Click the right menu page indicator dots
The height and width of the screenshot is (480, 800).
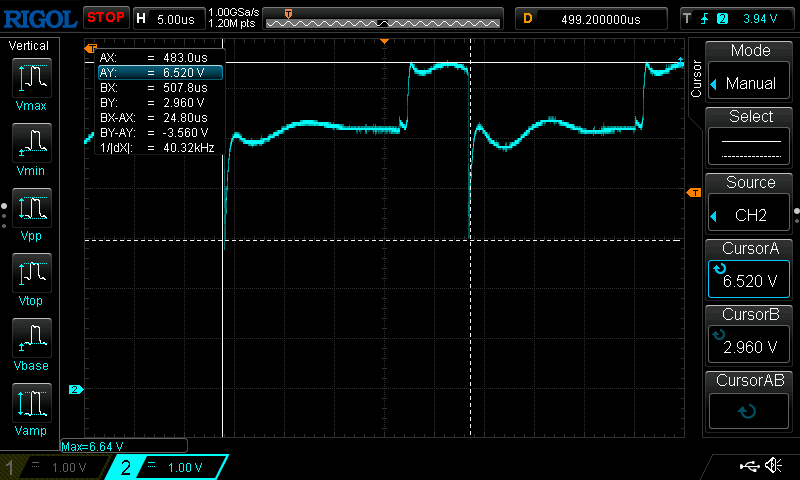796,215
